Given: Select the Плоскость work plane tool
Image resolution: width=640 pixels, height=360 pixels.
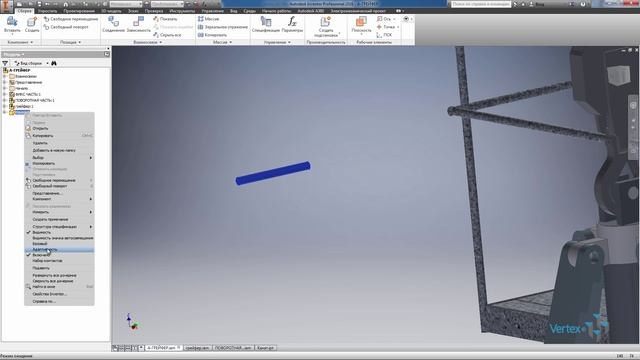Looking at the screenshot, I should click(x=361, y=24).
